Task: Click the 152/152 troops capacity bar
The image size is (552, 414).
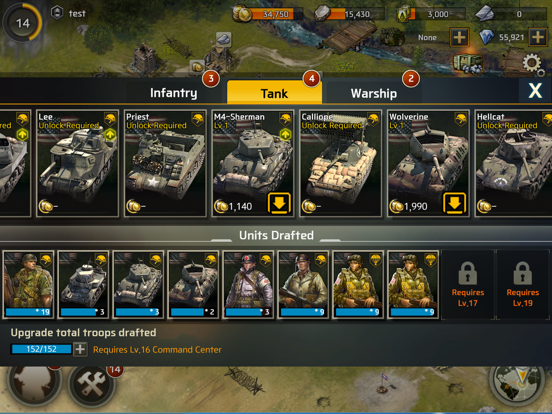Action: coord(41,349)
